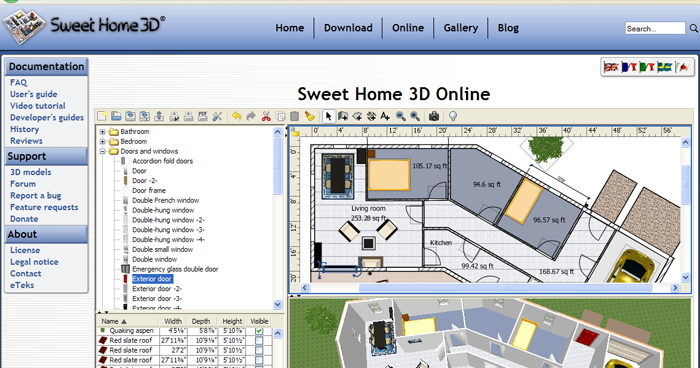Image resolution: width=700 pixels, height=368 pixels.
Task: Click the red scissors Cut icon
Action: click(x=266, y=117)
